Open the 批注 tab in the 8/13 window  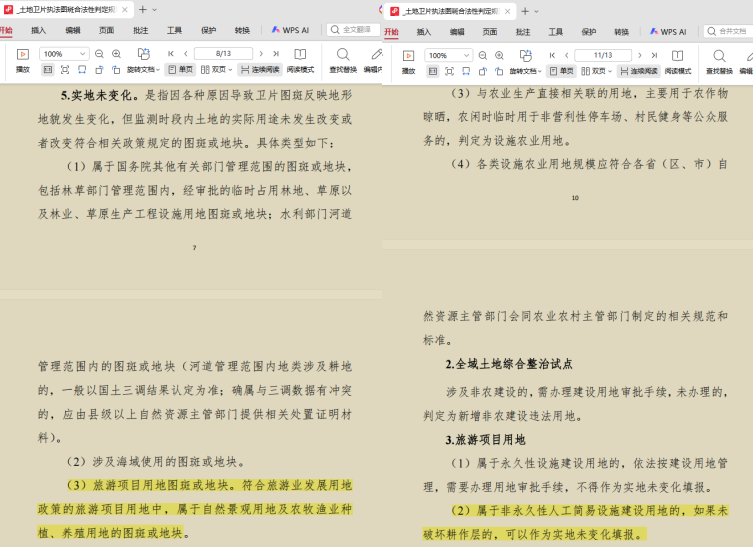tap(140, 30)
